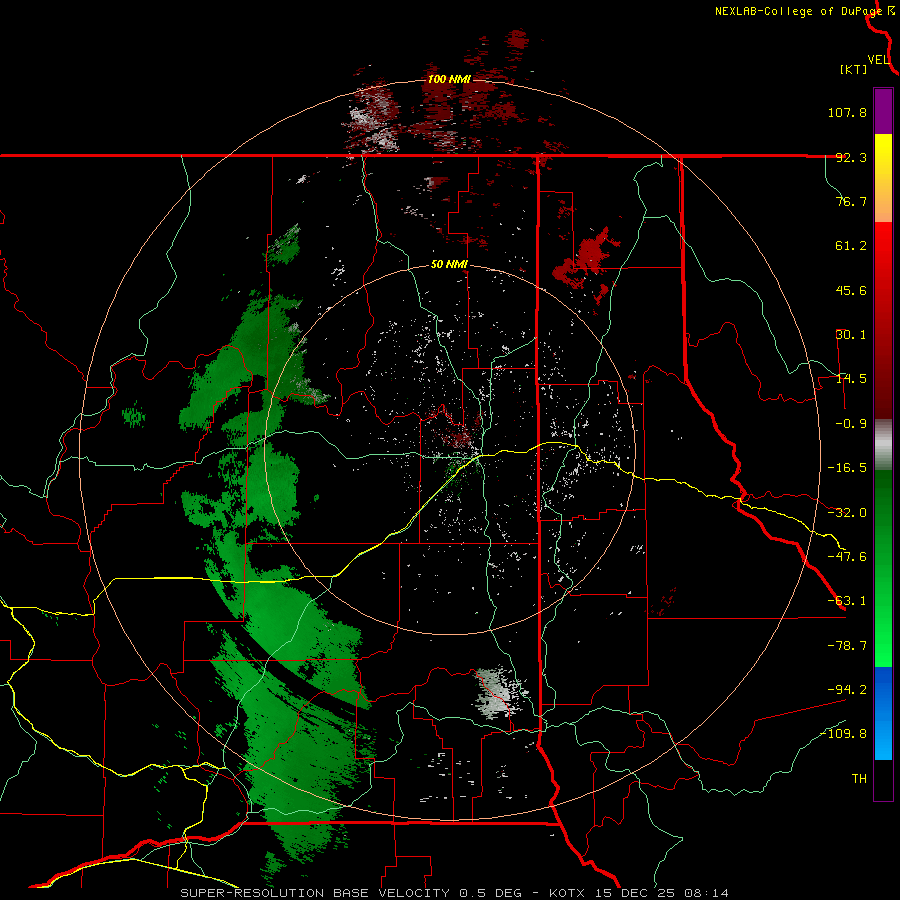Screen dimensions: 900x900
Task: Click the -0.9 scale value
Action: (x=851, y=424)
